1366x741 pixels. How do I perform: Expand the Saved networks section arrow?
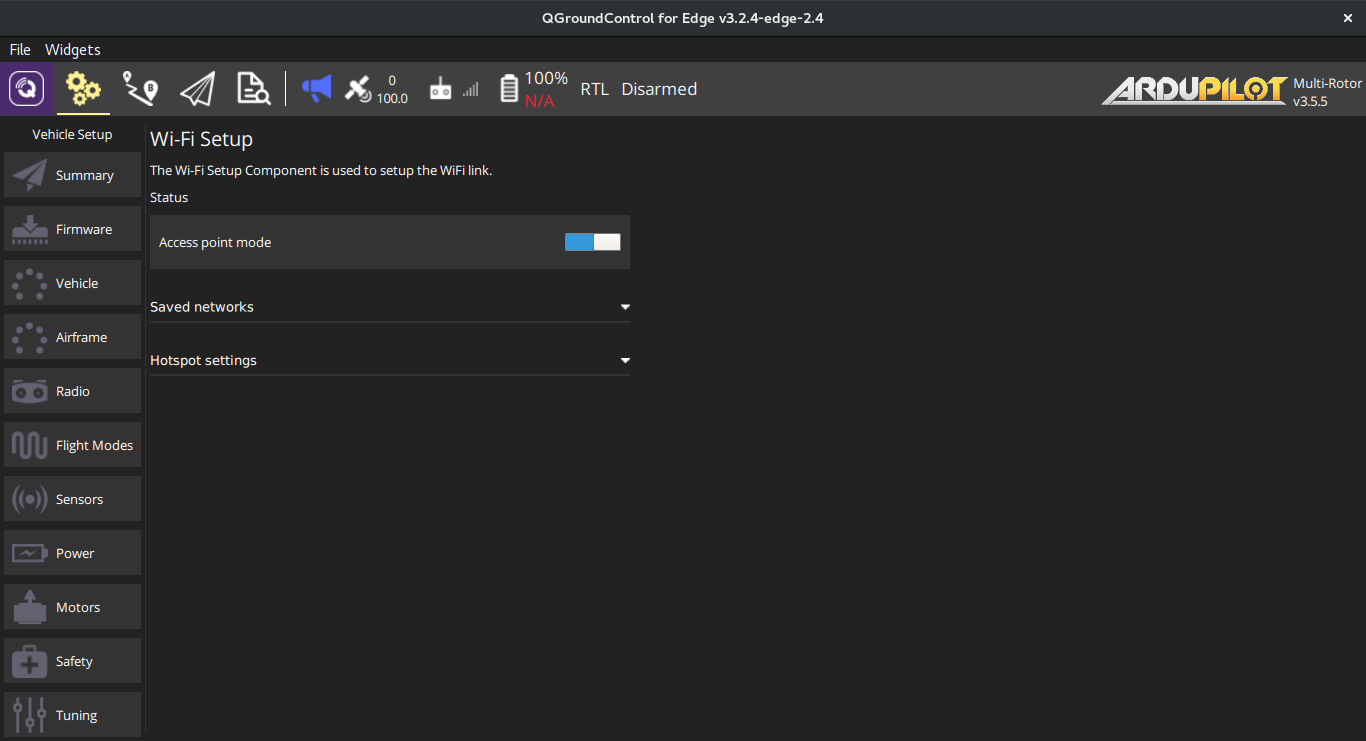point(625,307)
